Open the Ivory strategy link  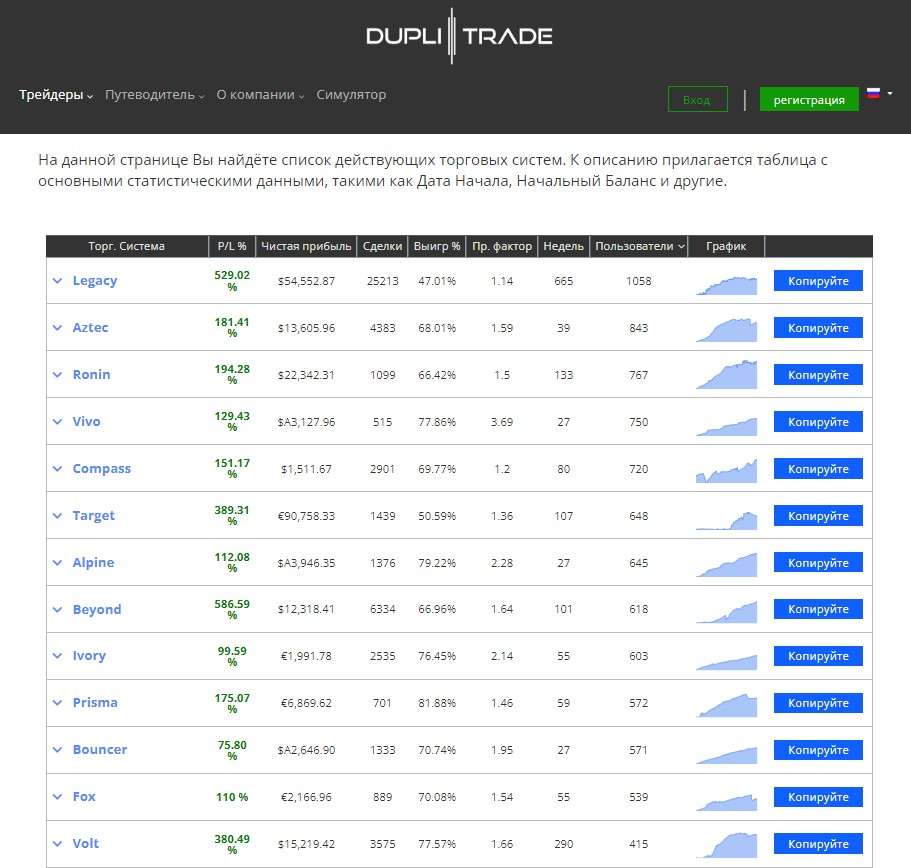tap(89, 656)
